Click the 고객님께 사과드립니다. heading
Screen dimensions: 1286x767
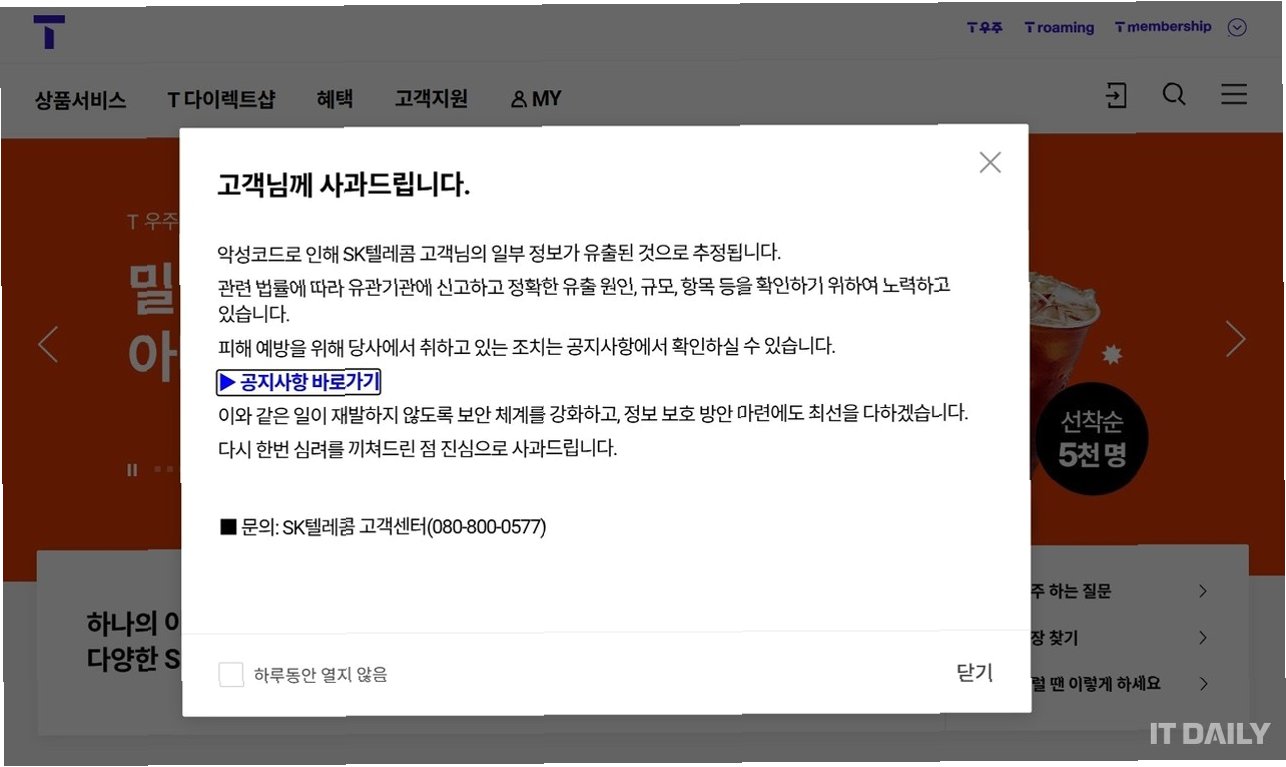pyautogui.click(x=343, y=184)
